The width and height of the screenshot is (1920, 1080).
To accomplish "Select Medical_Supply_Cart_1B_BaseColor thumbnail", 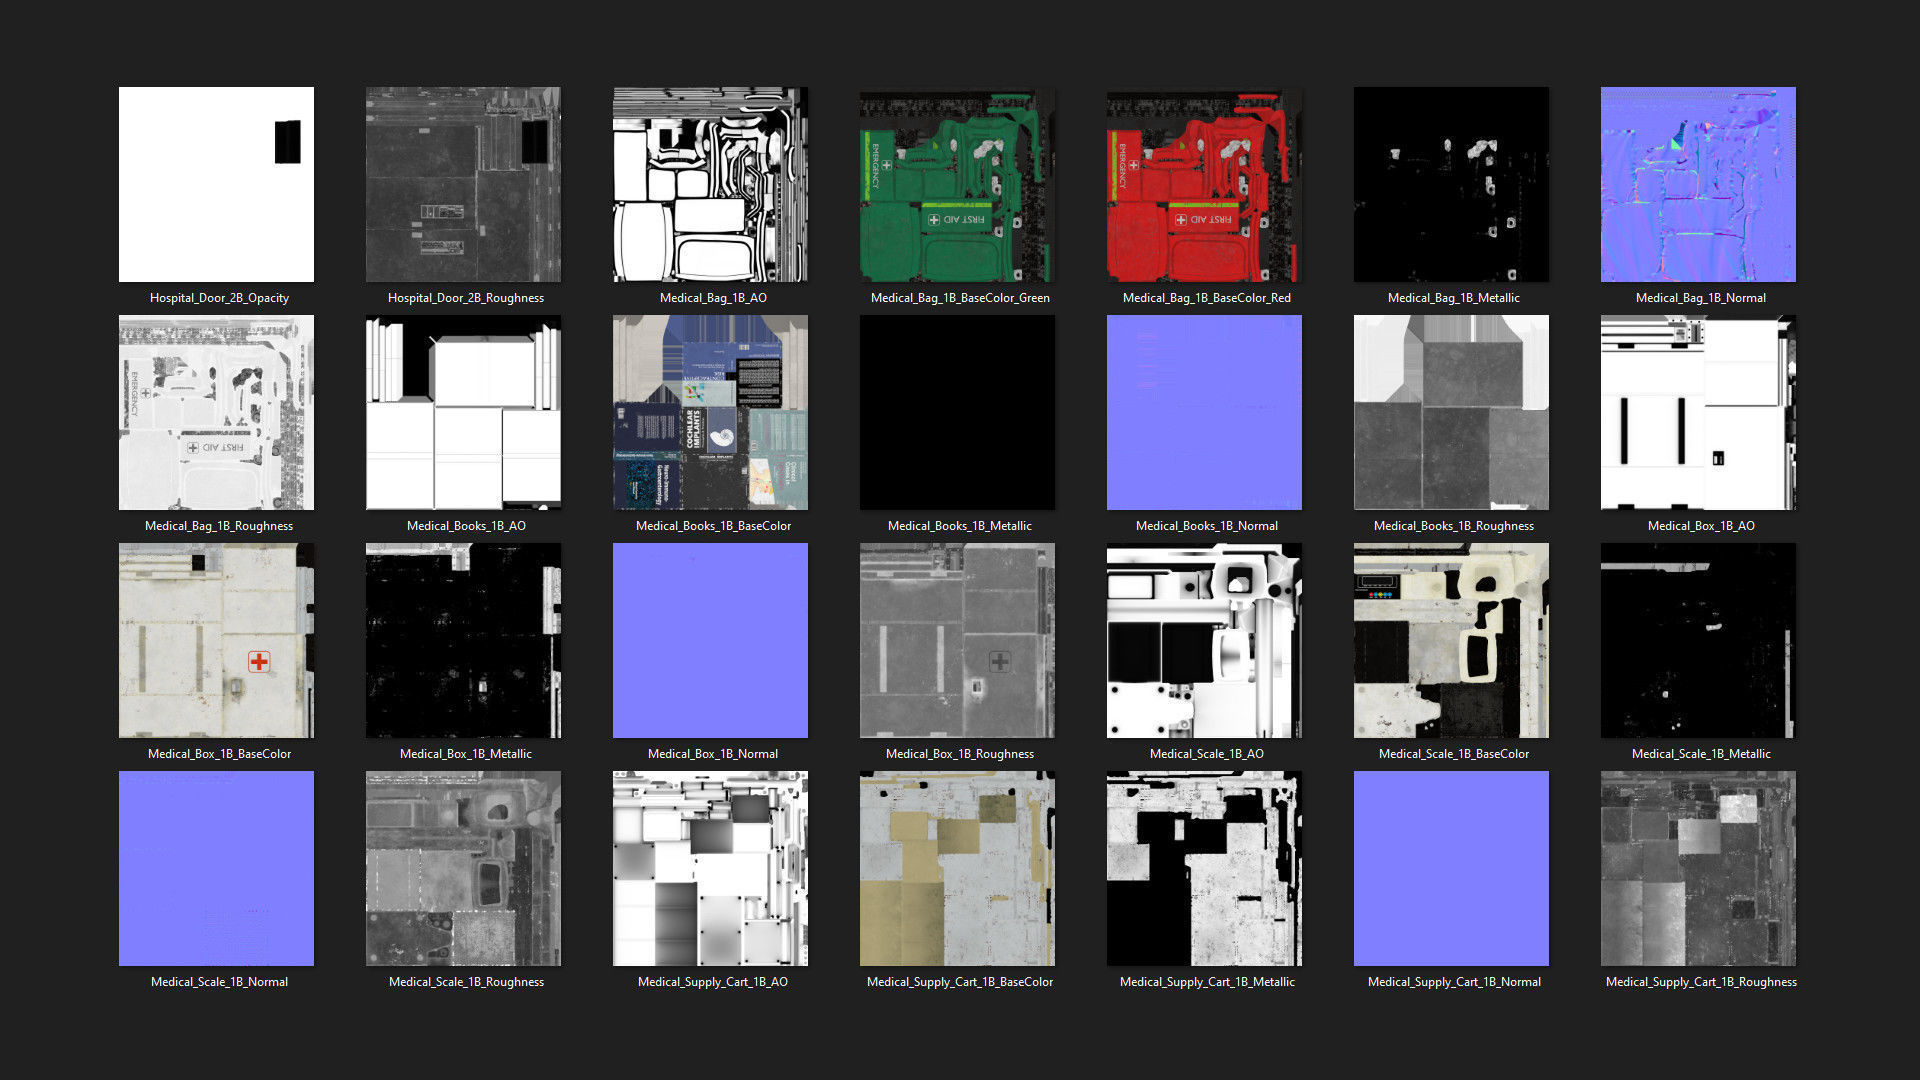I will (957, 868).
